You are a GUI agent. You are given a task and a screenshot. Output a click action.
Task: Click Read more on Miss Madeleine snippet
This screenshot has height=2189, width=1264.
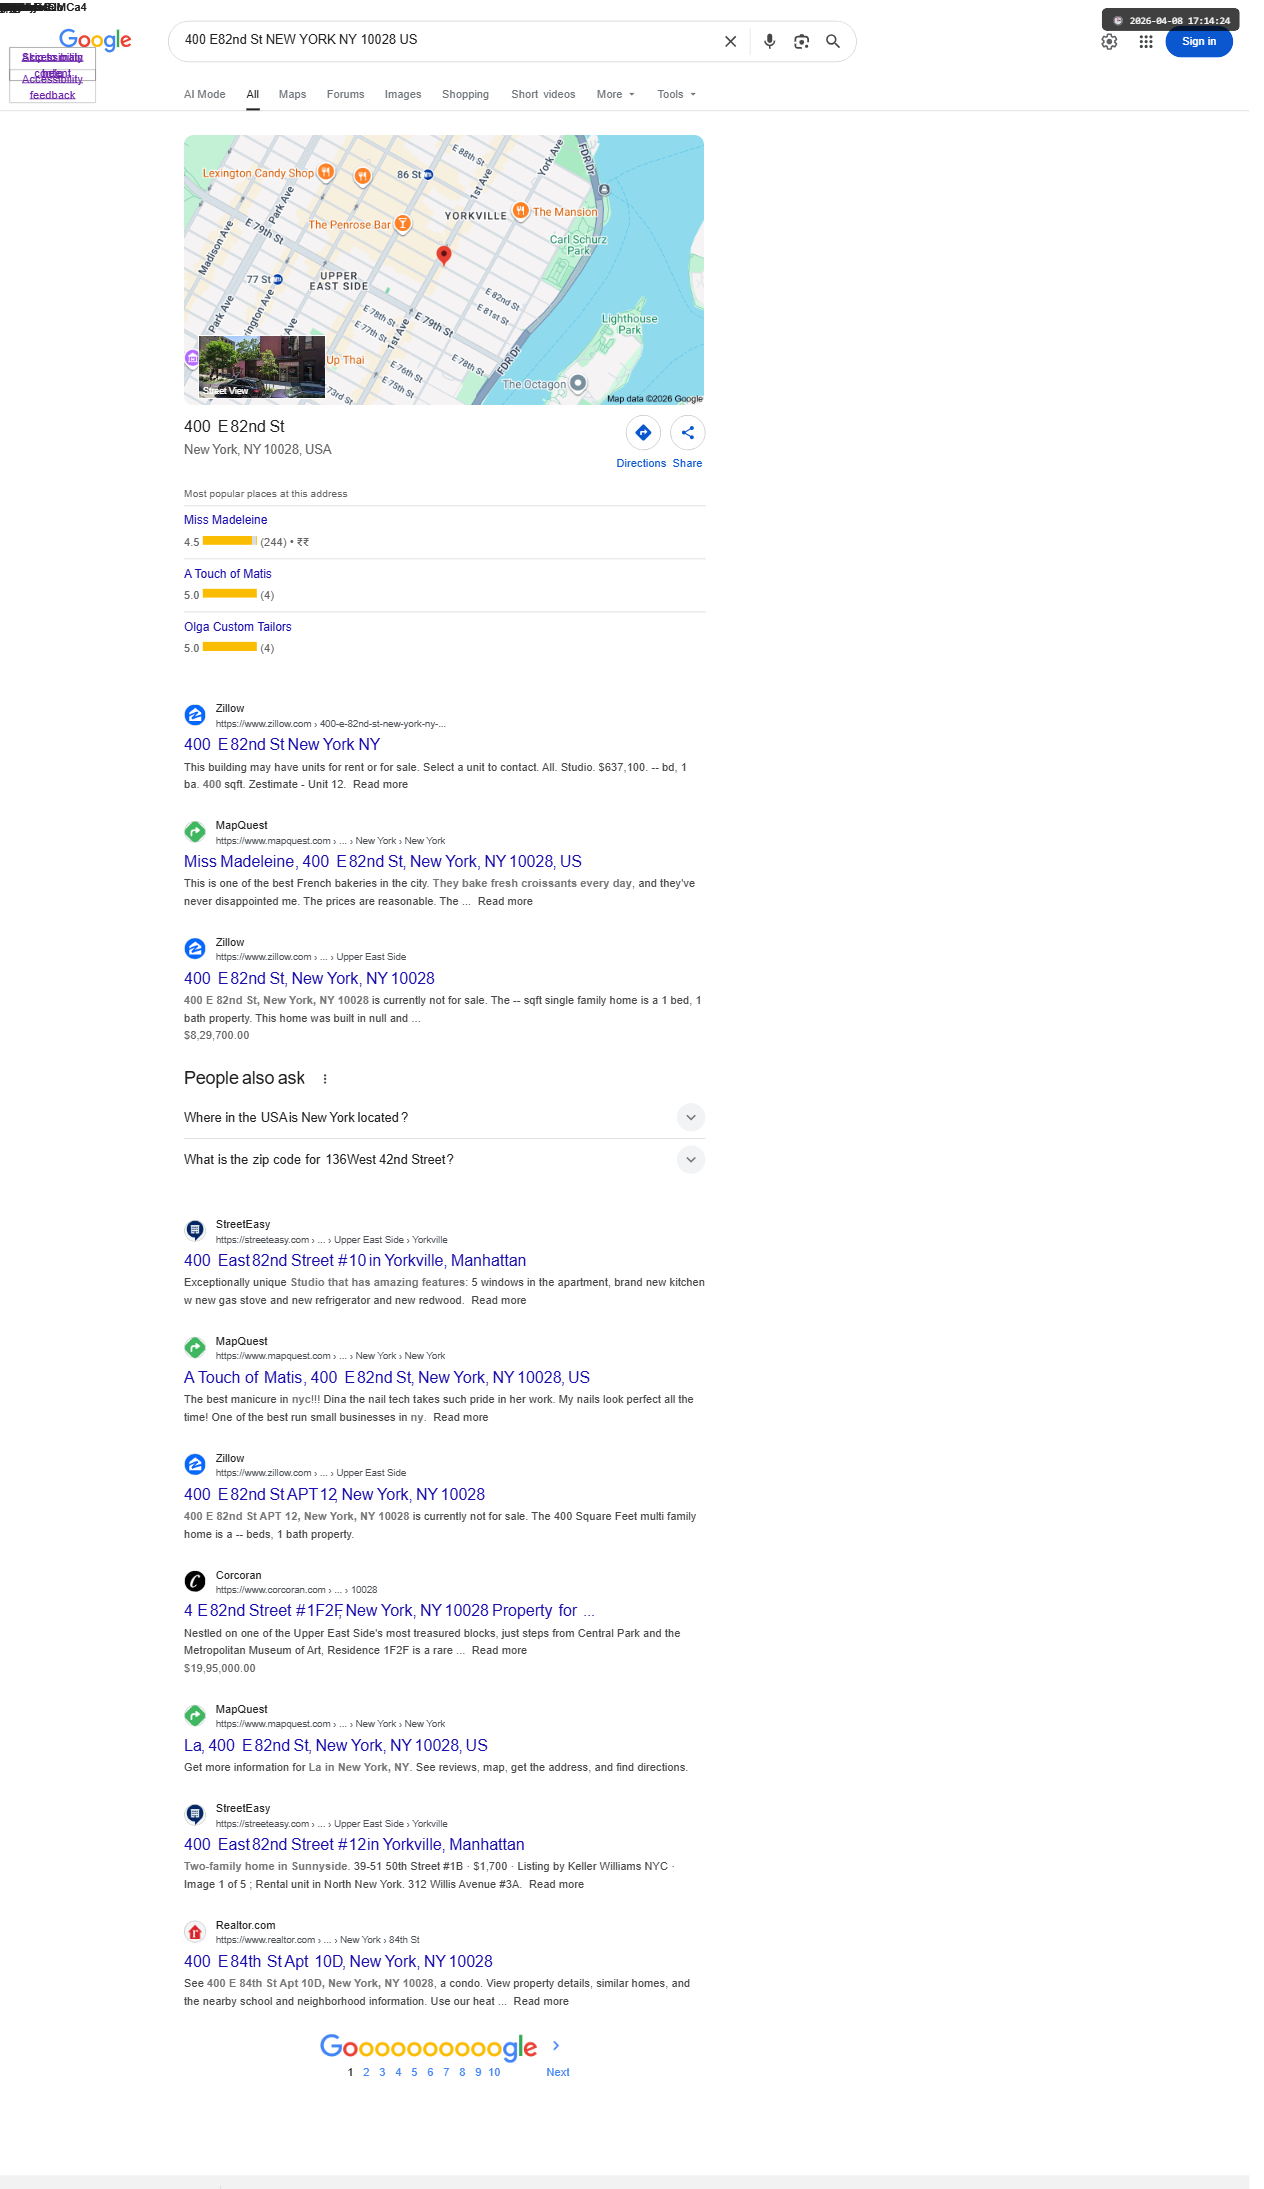point(505,902)
